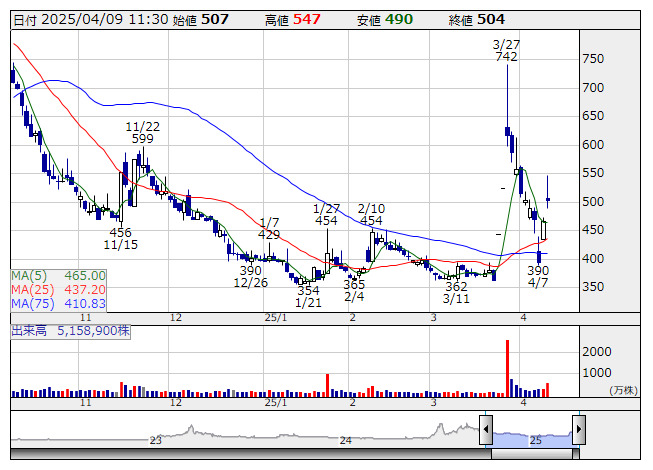Click the 終値 504 closing price
653x470 pixels.
pos(477,20)
